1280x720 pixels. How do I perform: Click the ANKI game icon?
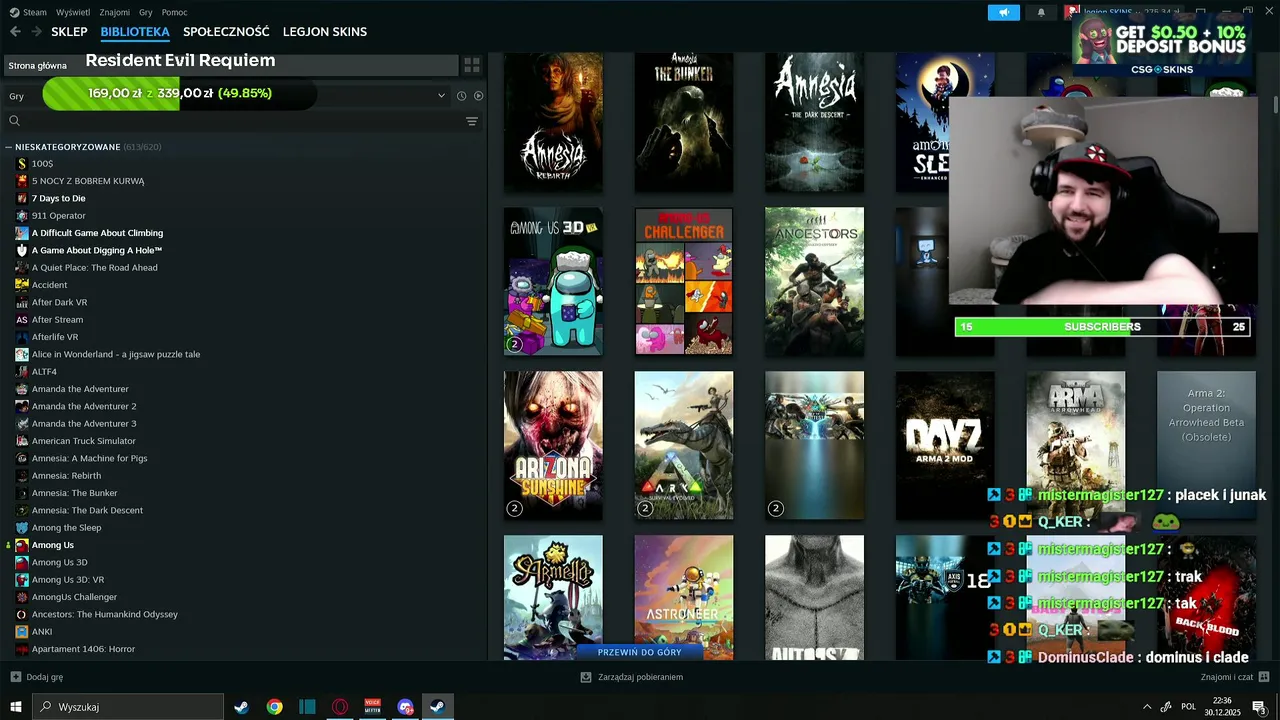[22, 632]
